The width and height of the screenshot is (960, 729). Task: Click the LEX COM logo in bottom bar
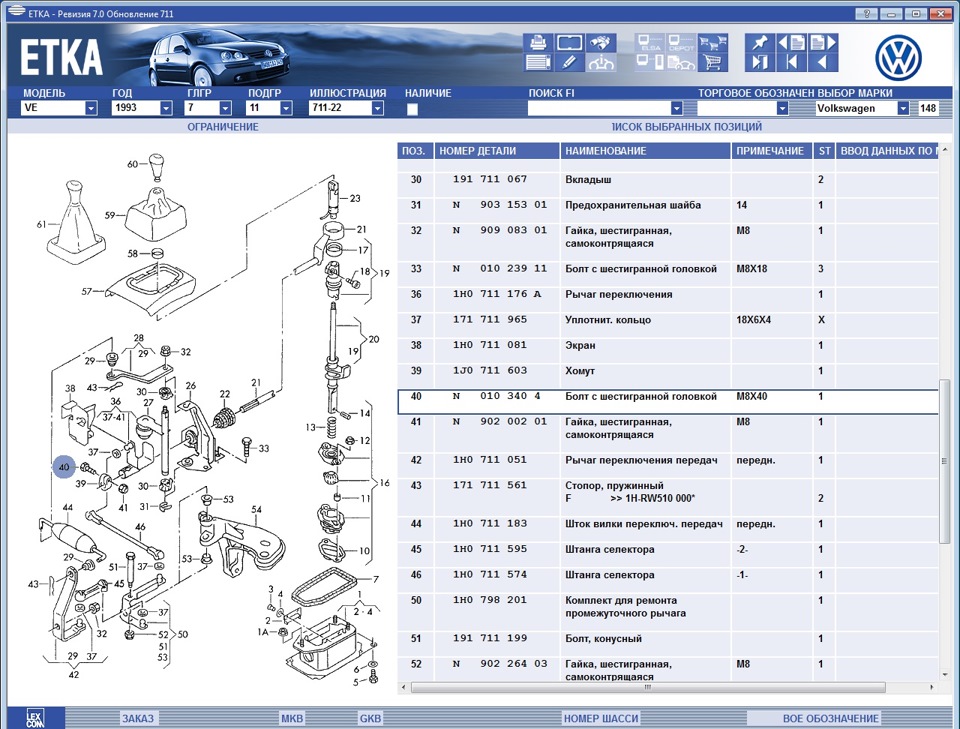pos(35,718)
